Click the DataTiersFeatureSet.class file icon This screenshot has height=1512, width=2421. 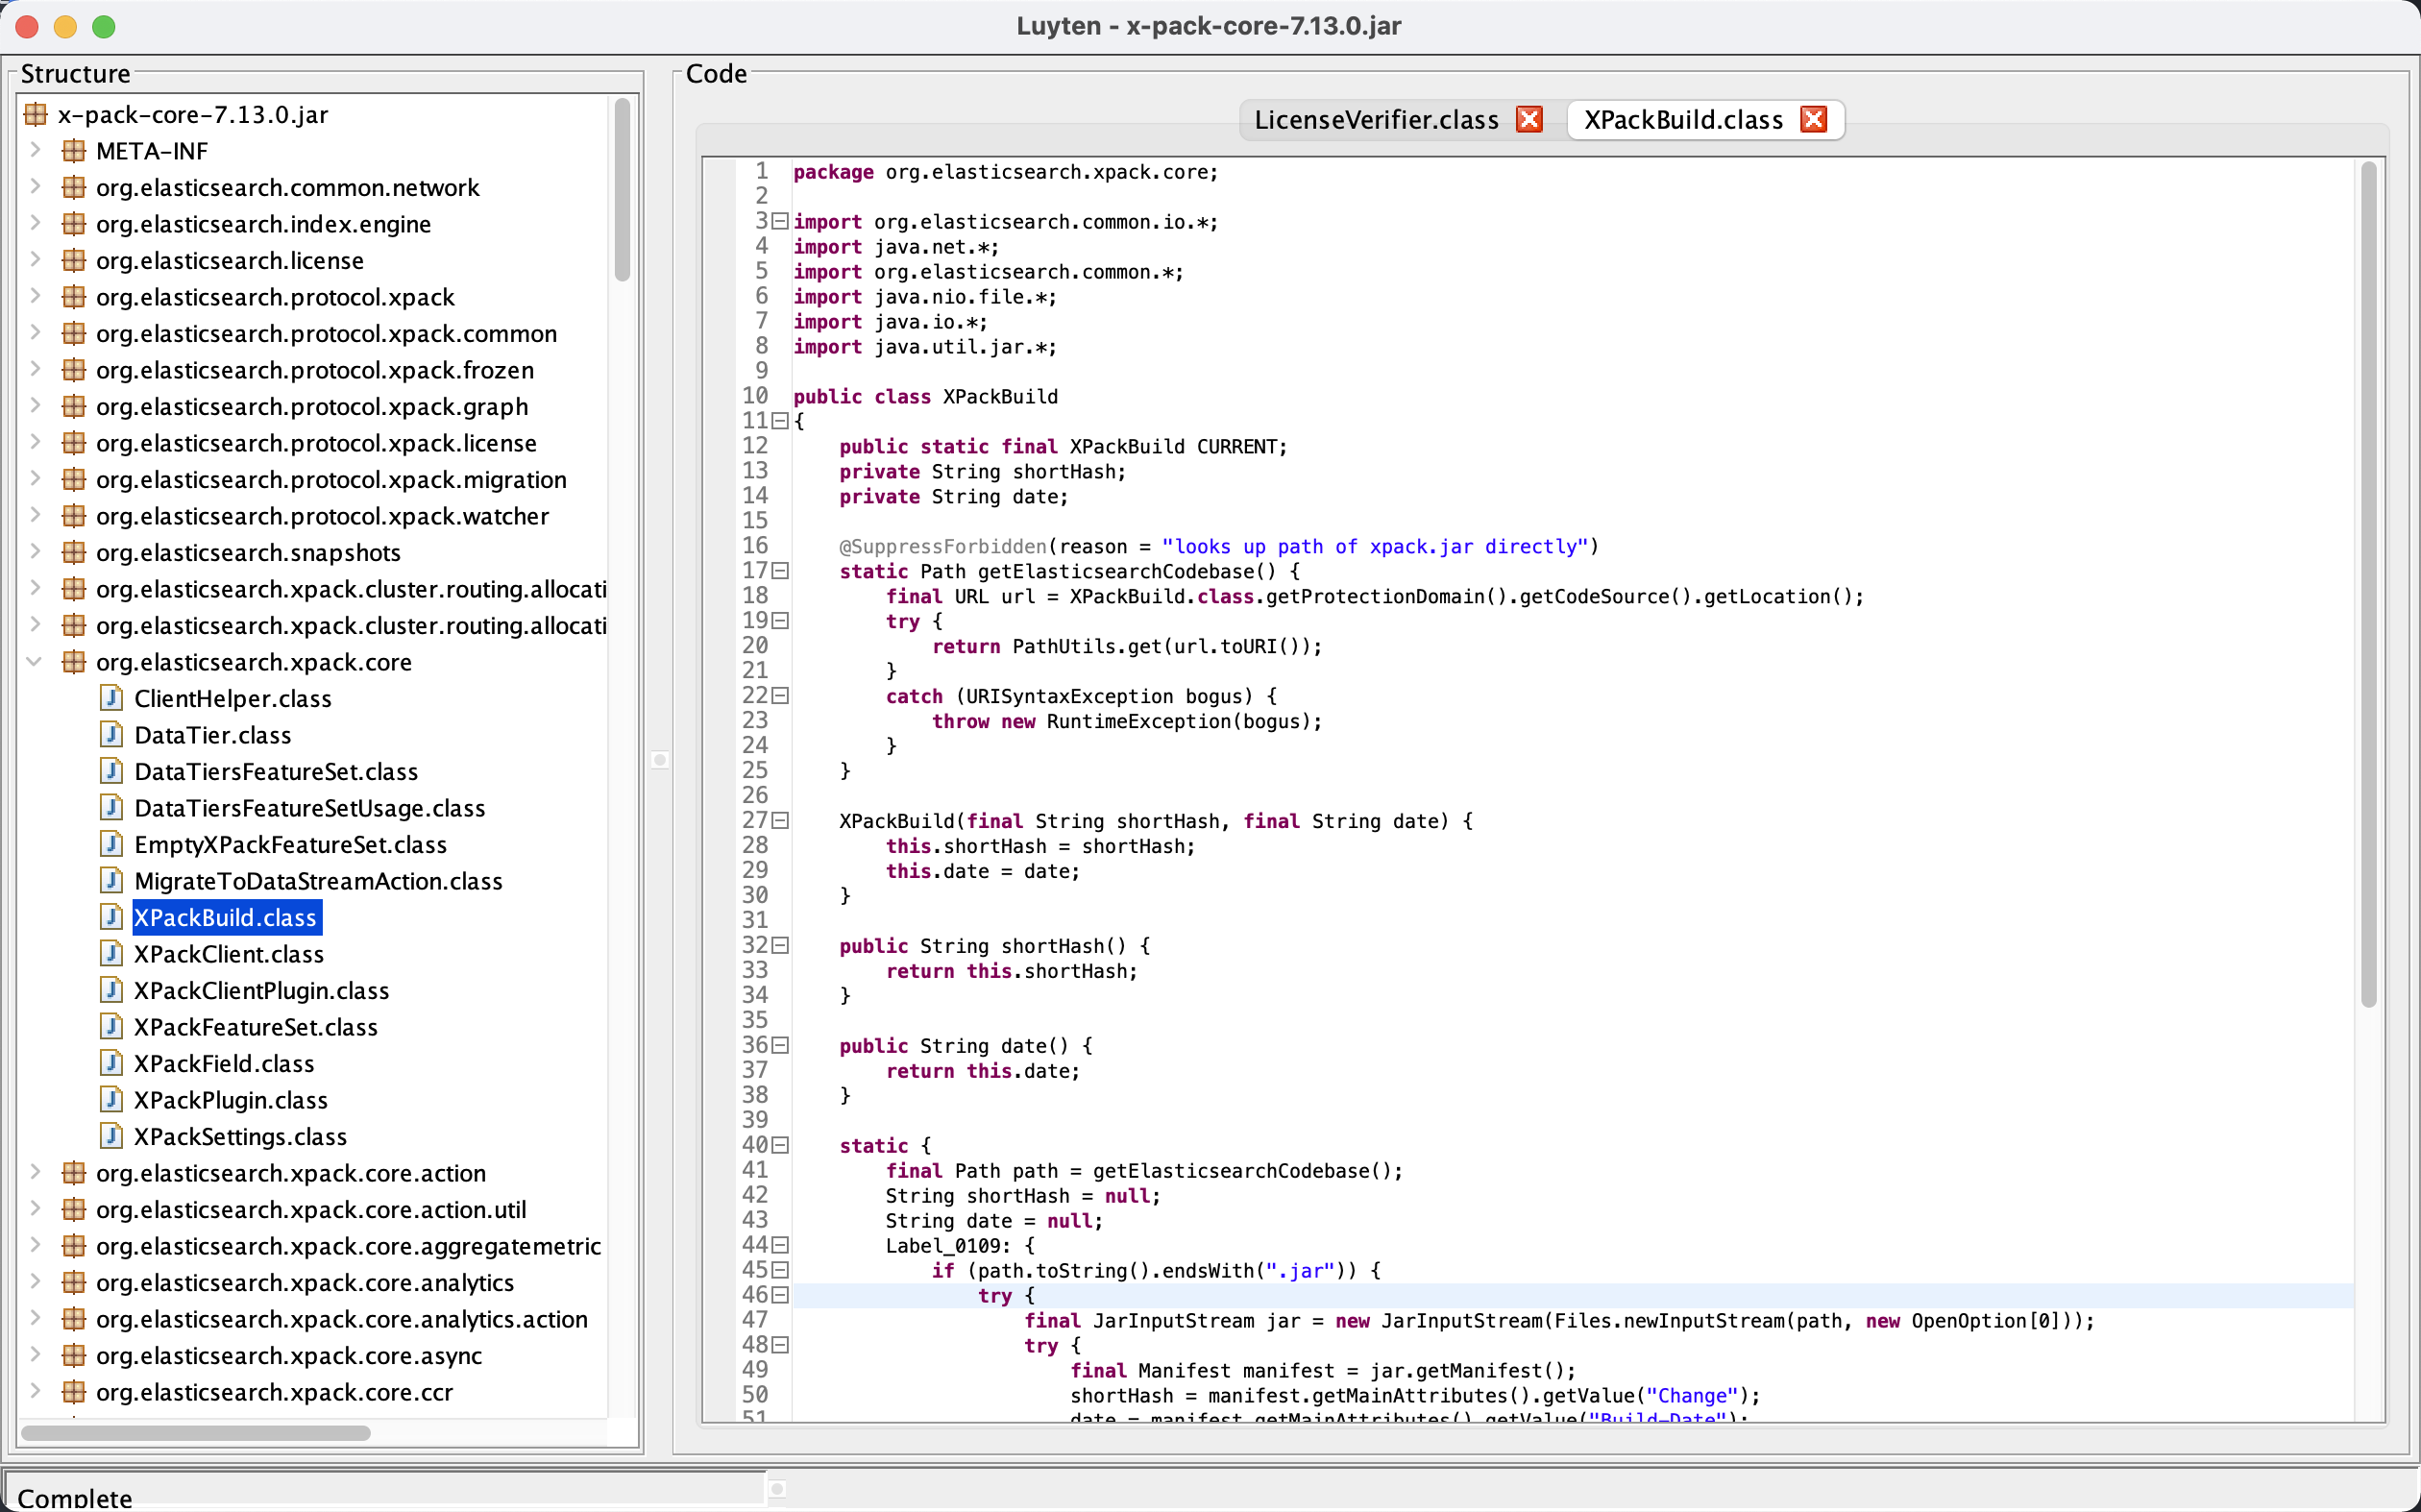(112, 771)
